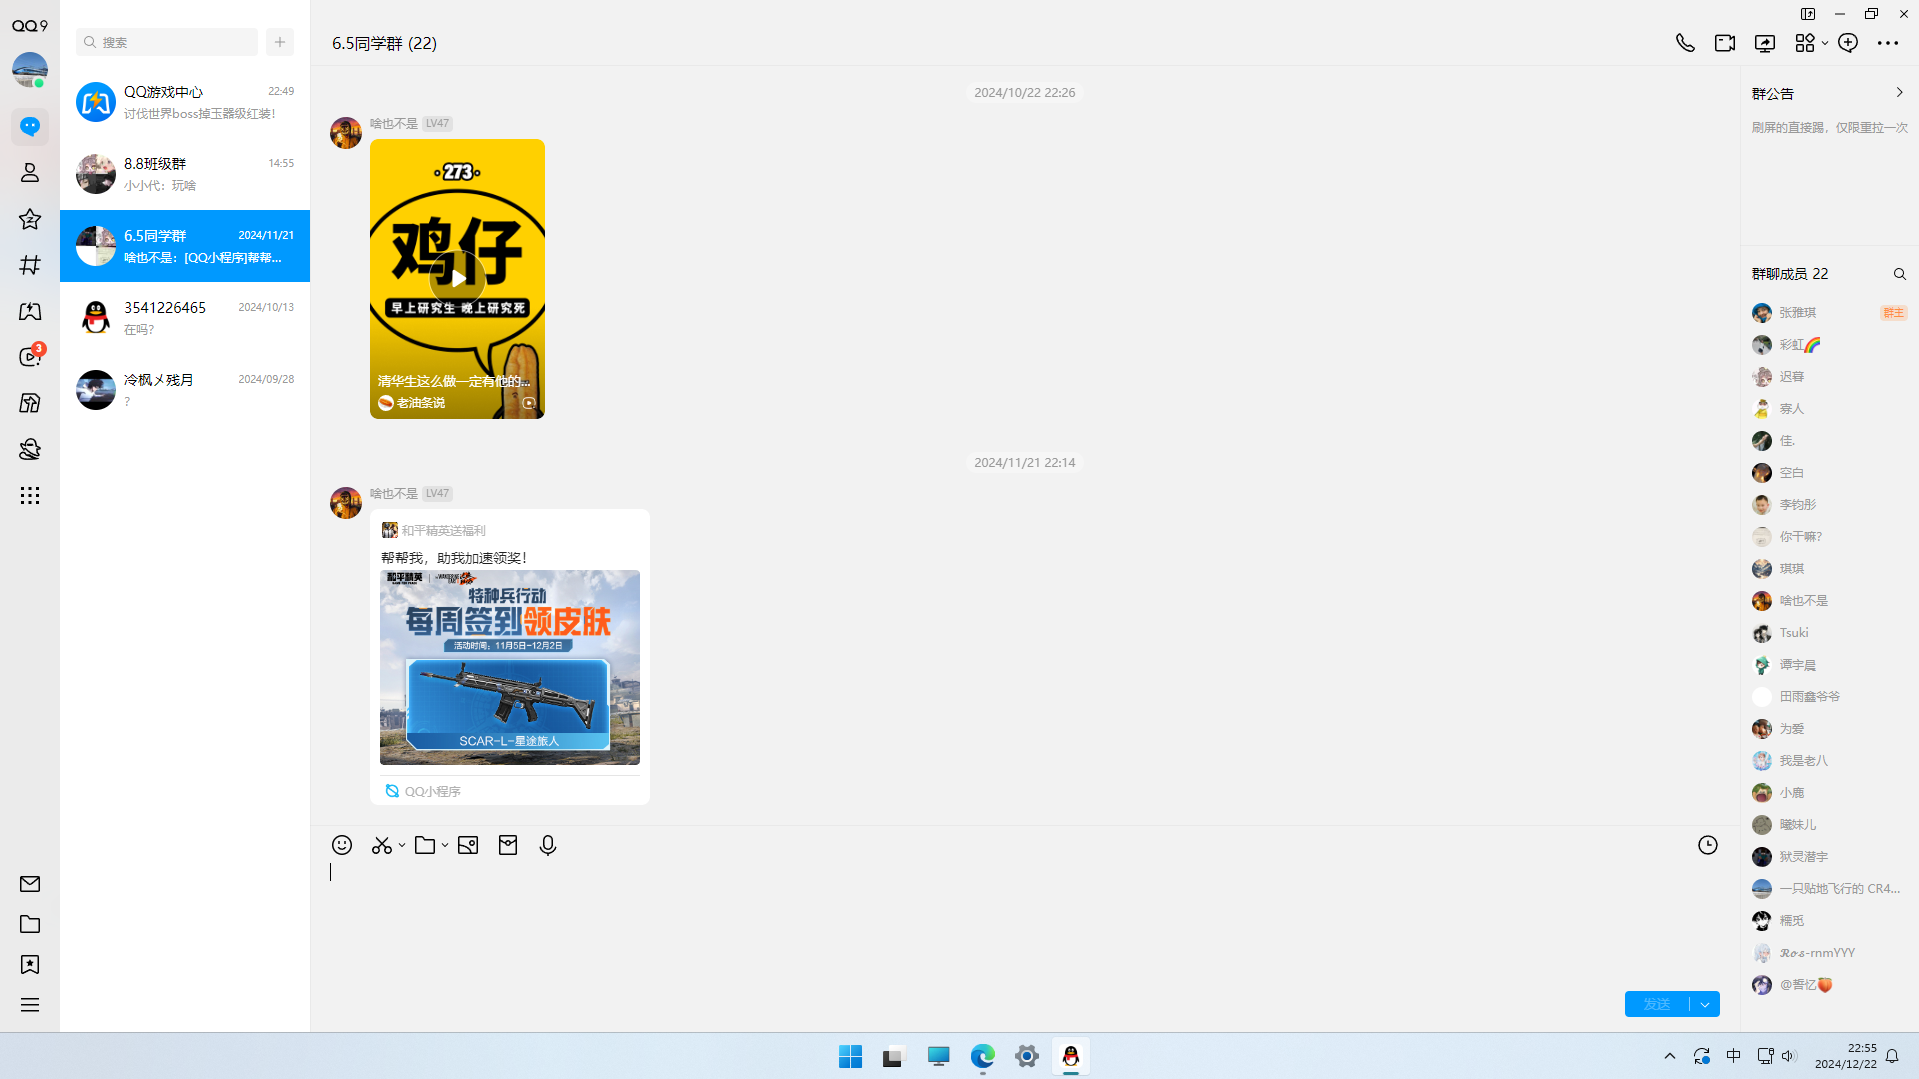Start a voice call in group chat
This screenshot has width=1919, height=1079.
pyautogui.click(x=1685, y=43)
